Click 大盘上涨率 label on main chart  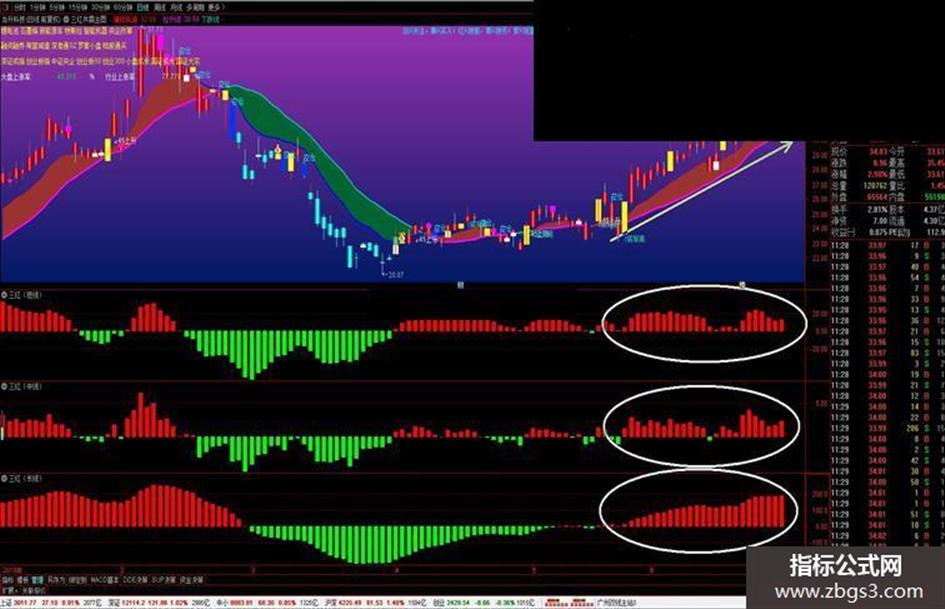(x=16, y=77)
